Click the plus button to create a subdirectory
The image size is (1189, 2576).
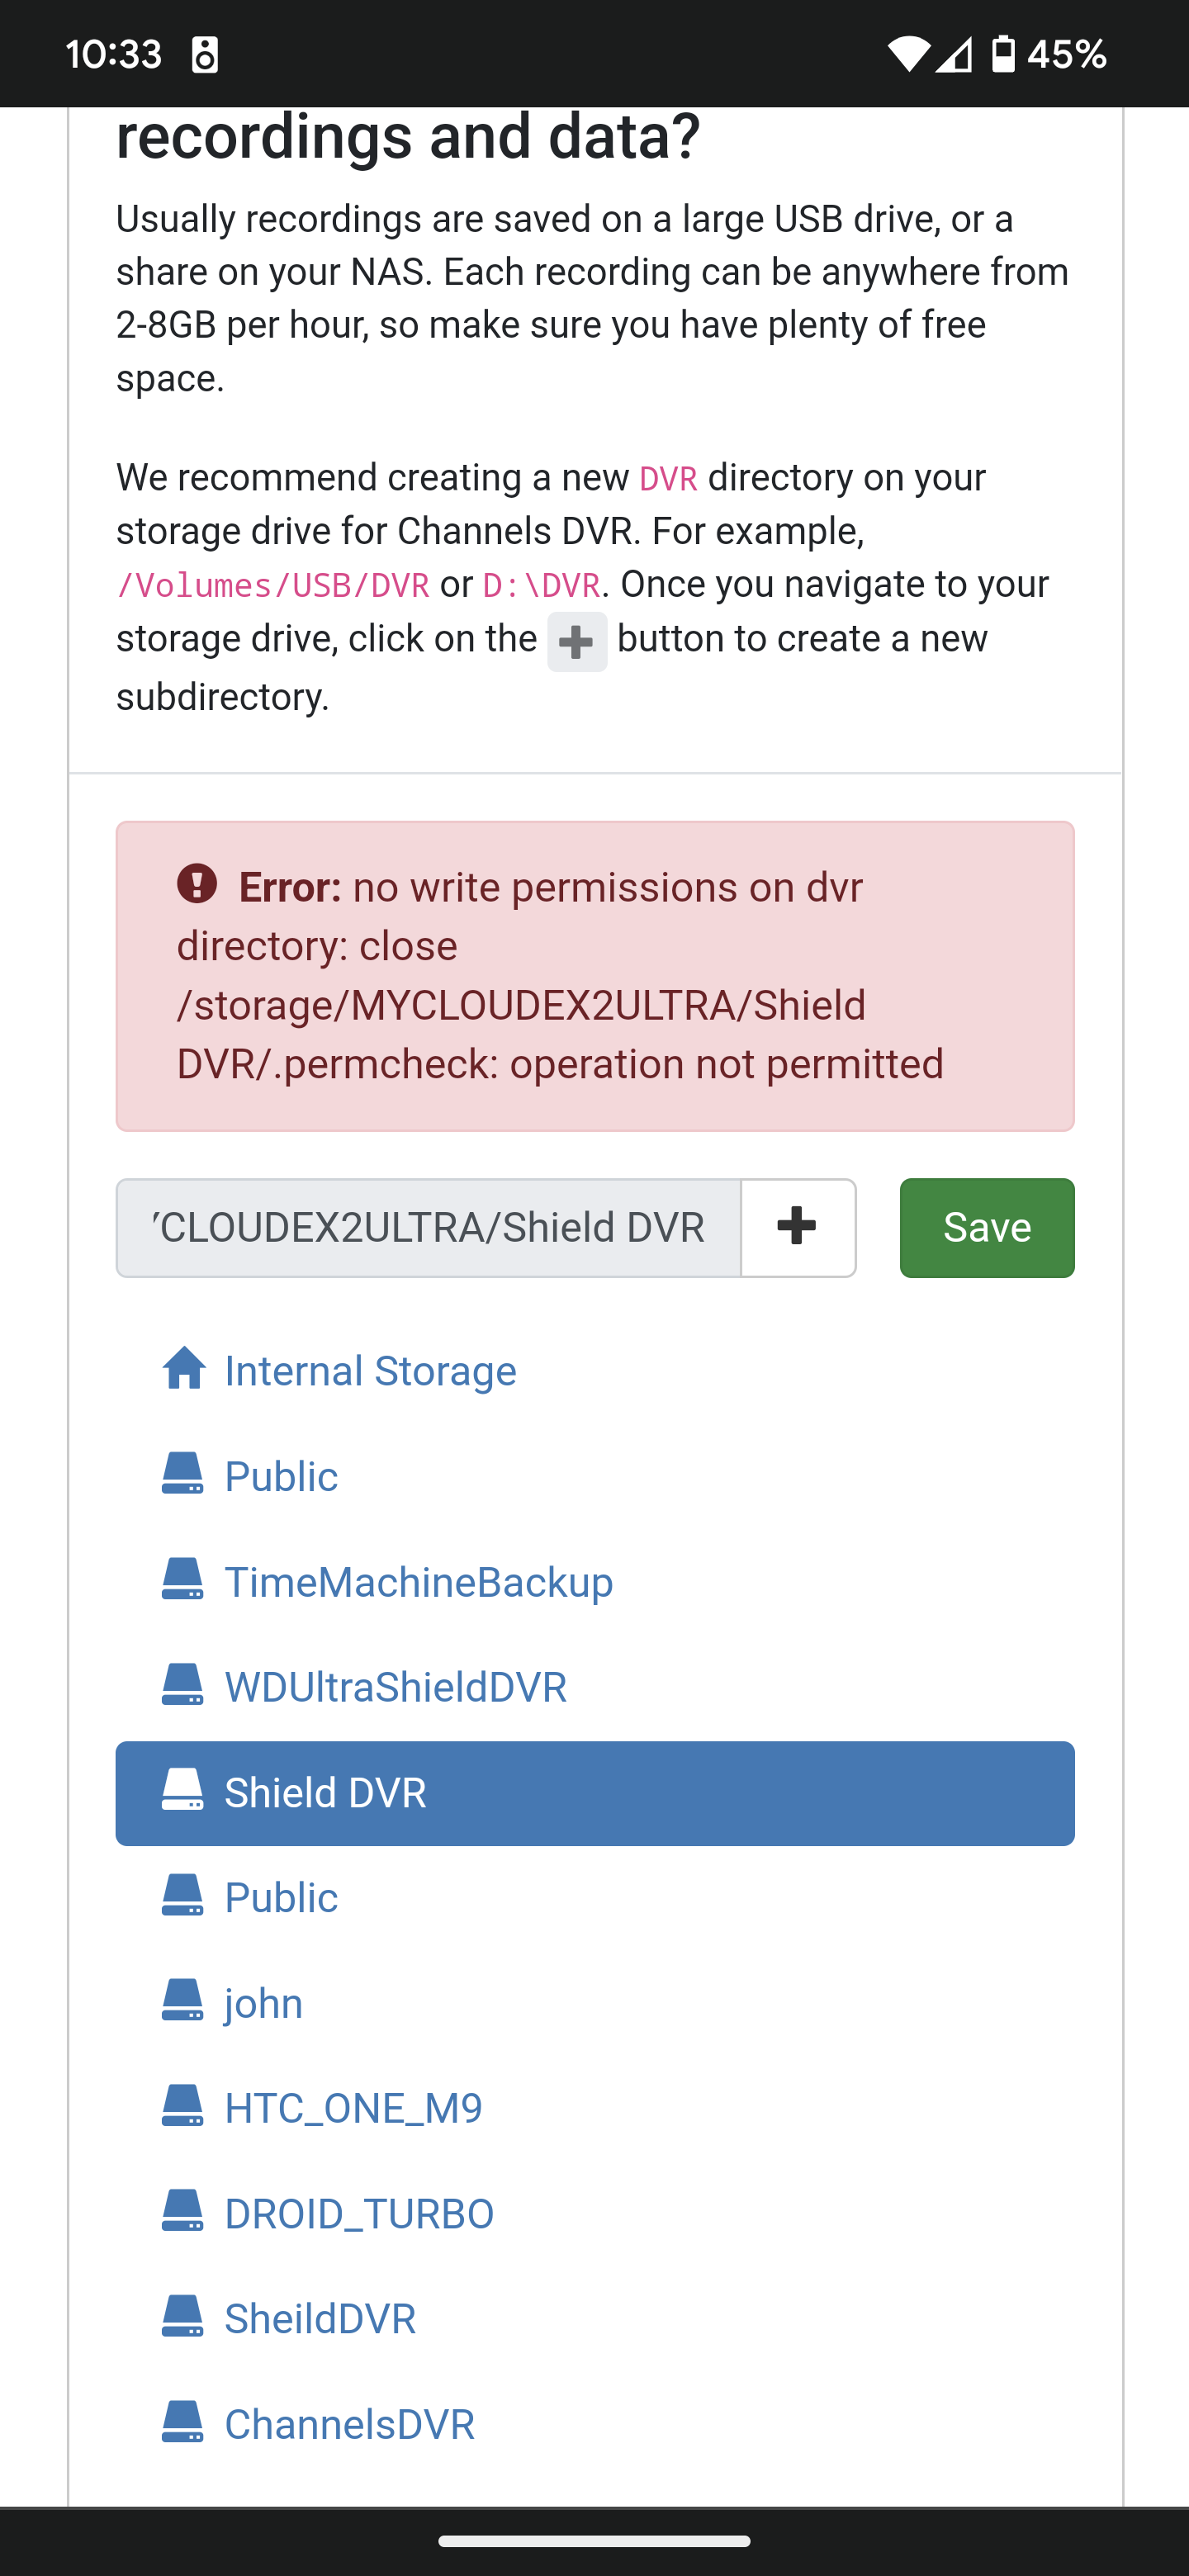click(x=797, y=1228)
